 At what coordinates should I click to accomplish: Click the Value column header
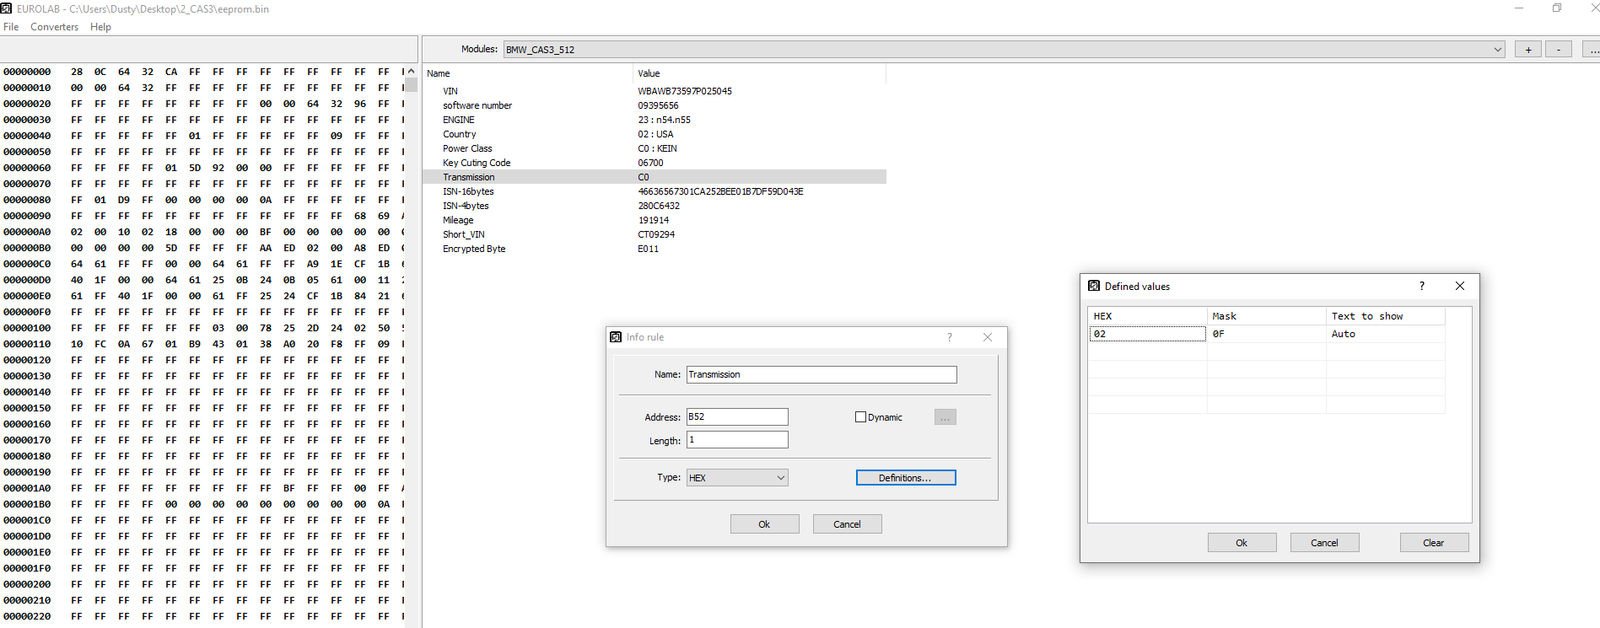(760, 73)
